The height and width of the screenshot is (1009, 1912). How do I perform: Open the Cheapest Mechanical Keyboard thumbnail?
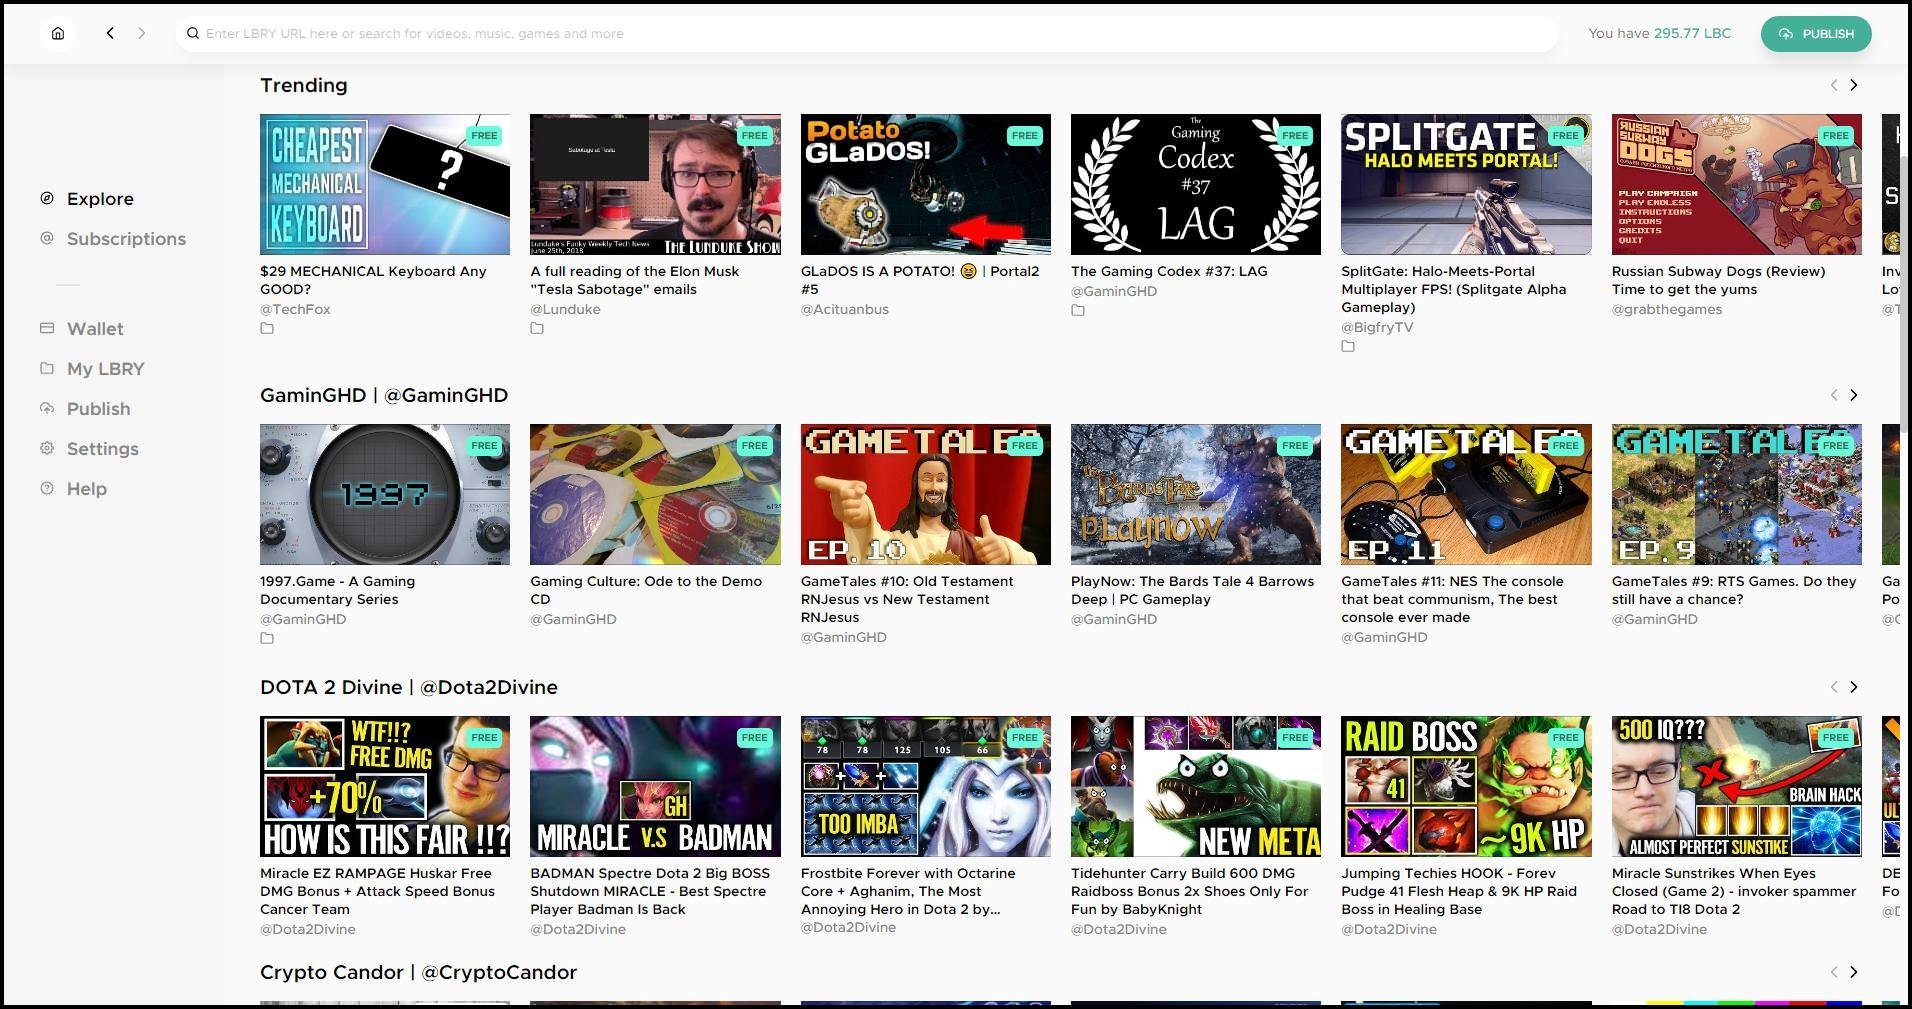385,184
